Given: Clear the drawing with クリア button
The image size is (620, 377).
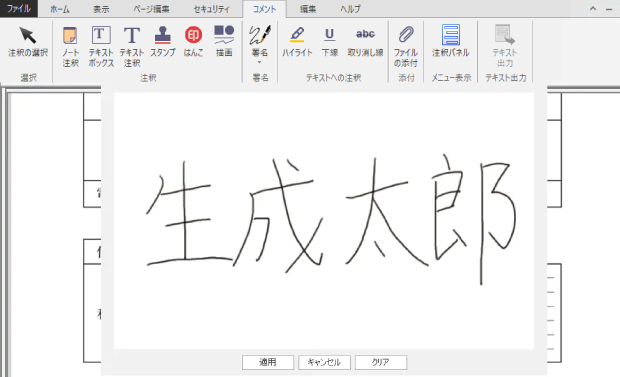Looking at the screenshot, I should pyautogui.click(x=381, y=362).
